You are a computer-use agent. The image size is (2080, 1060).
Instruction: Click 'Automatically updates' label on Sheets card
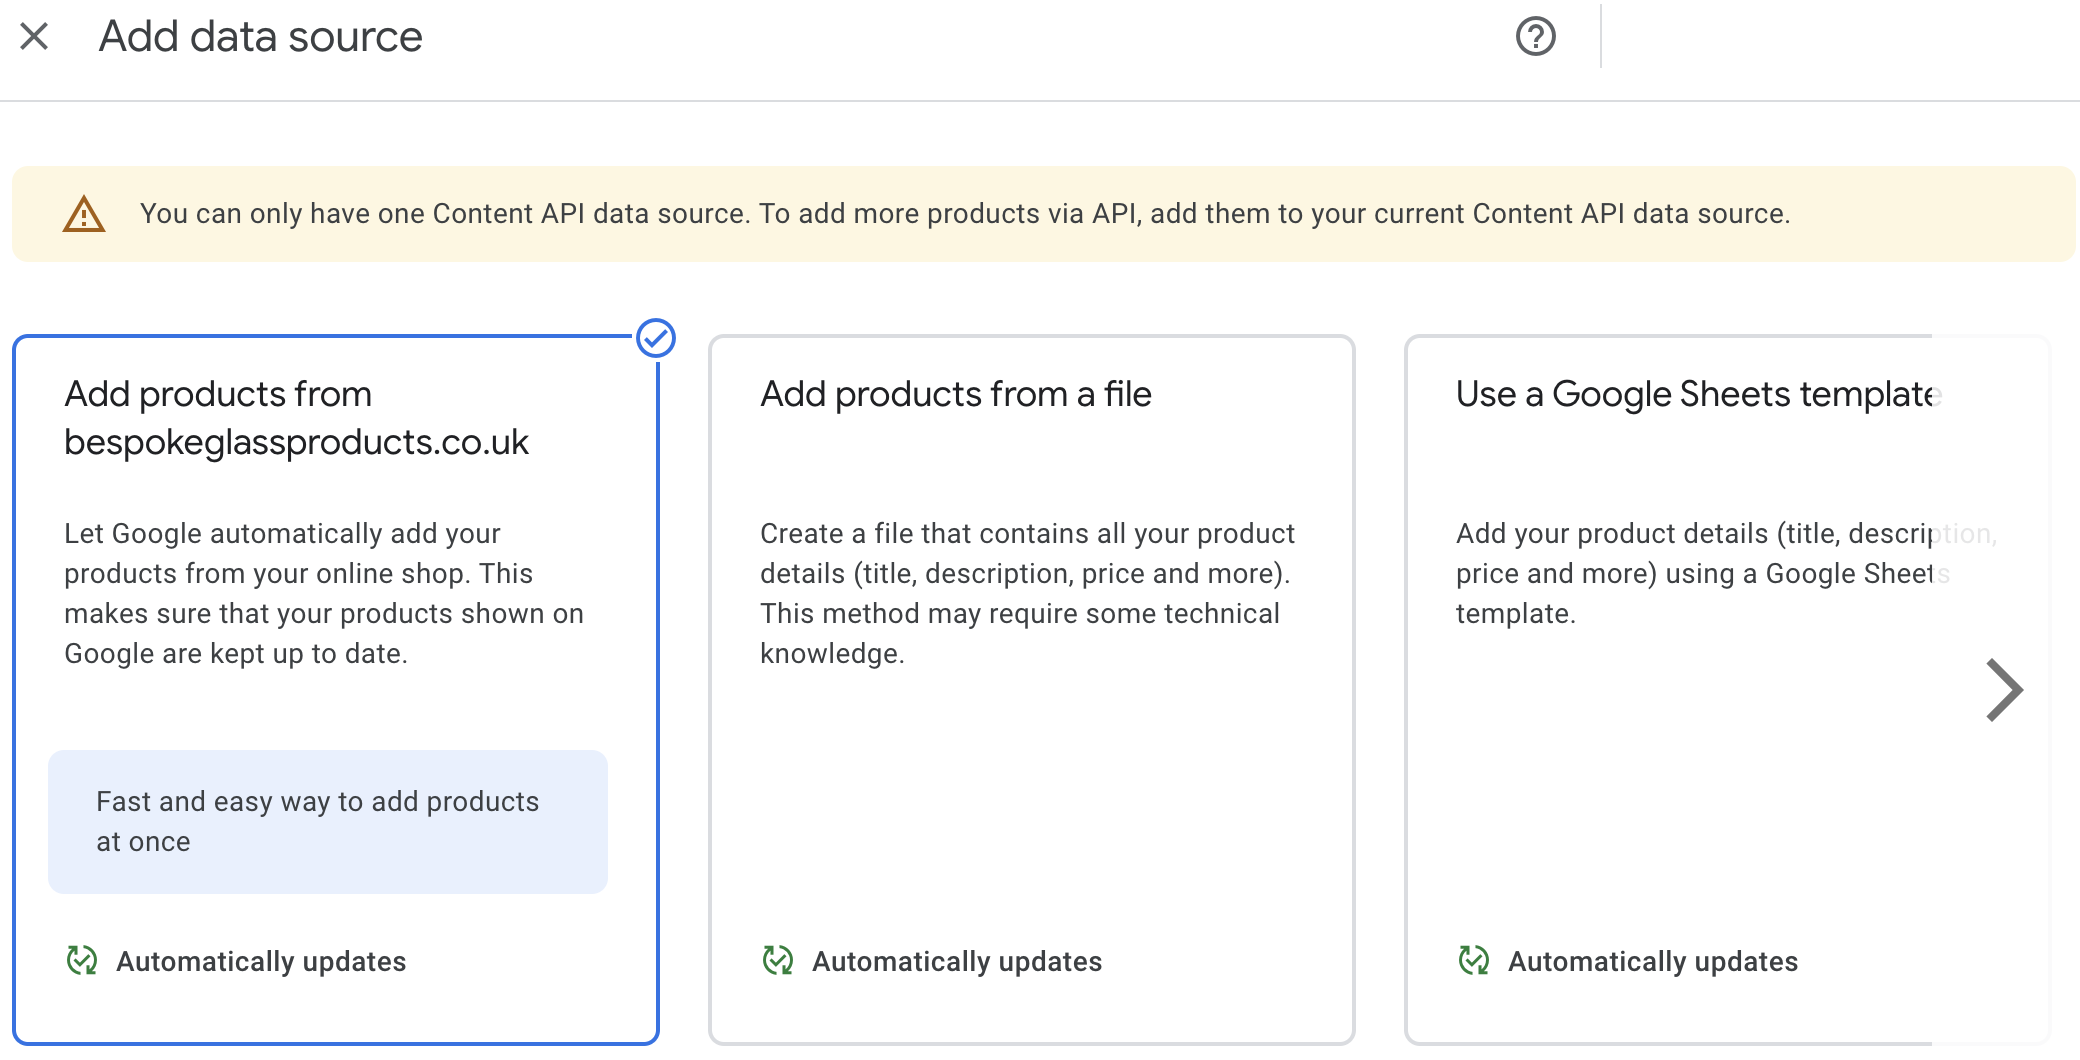coord(1653,961)
